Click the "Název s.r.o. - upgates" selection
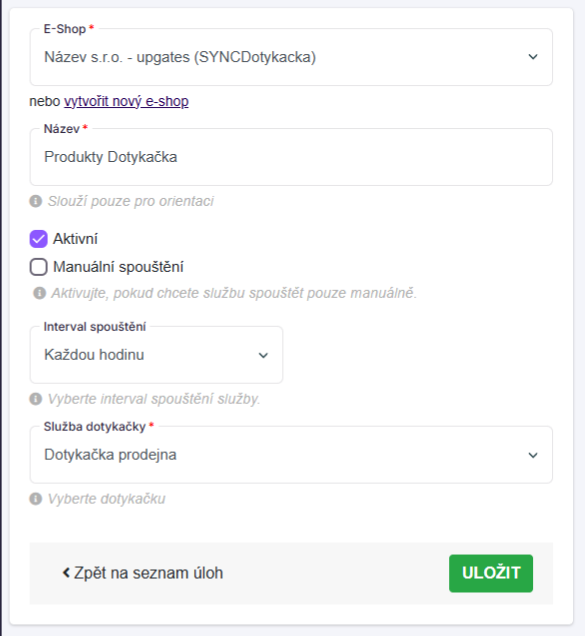Screen dimensions: 585x636 pyautogui.click(x=291, y=57)
